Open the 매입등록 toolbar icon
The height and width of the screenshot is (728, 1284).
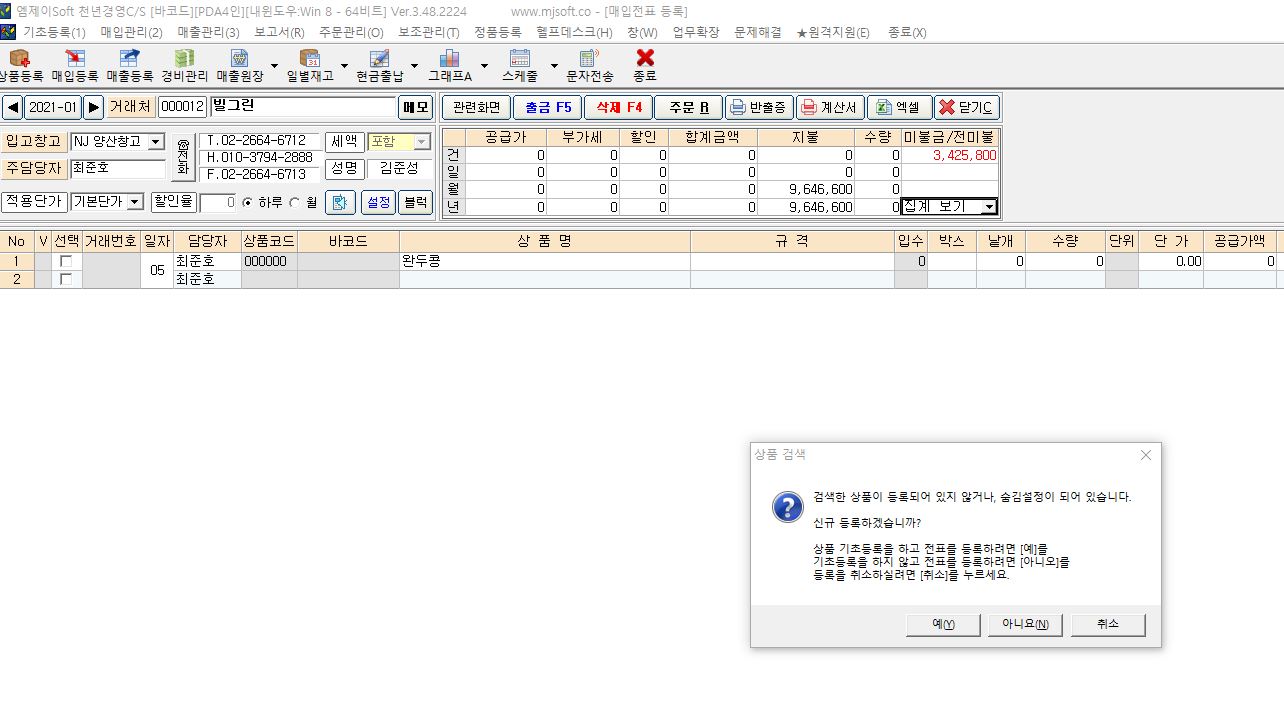pyautogui.click(x=75, y=65)
